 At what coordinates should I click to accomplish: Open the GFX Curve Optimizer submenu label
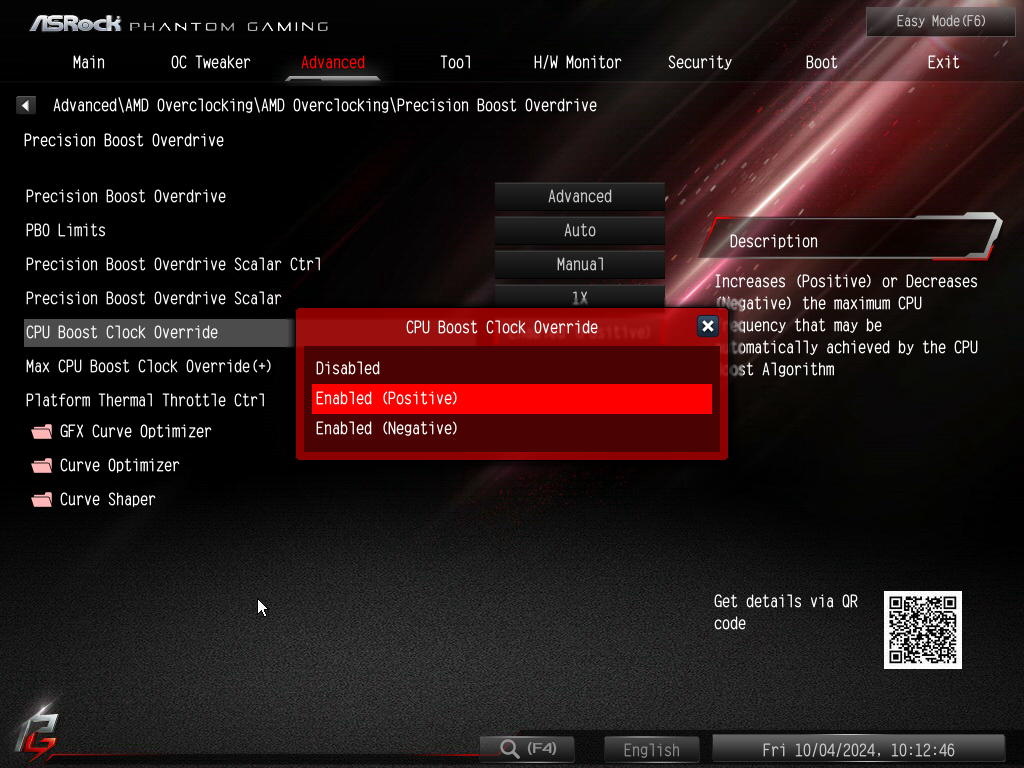136,432
